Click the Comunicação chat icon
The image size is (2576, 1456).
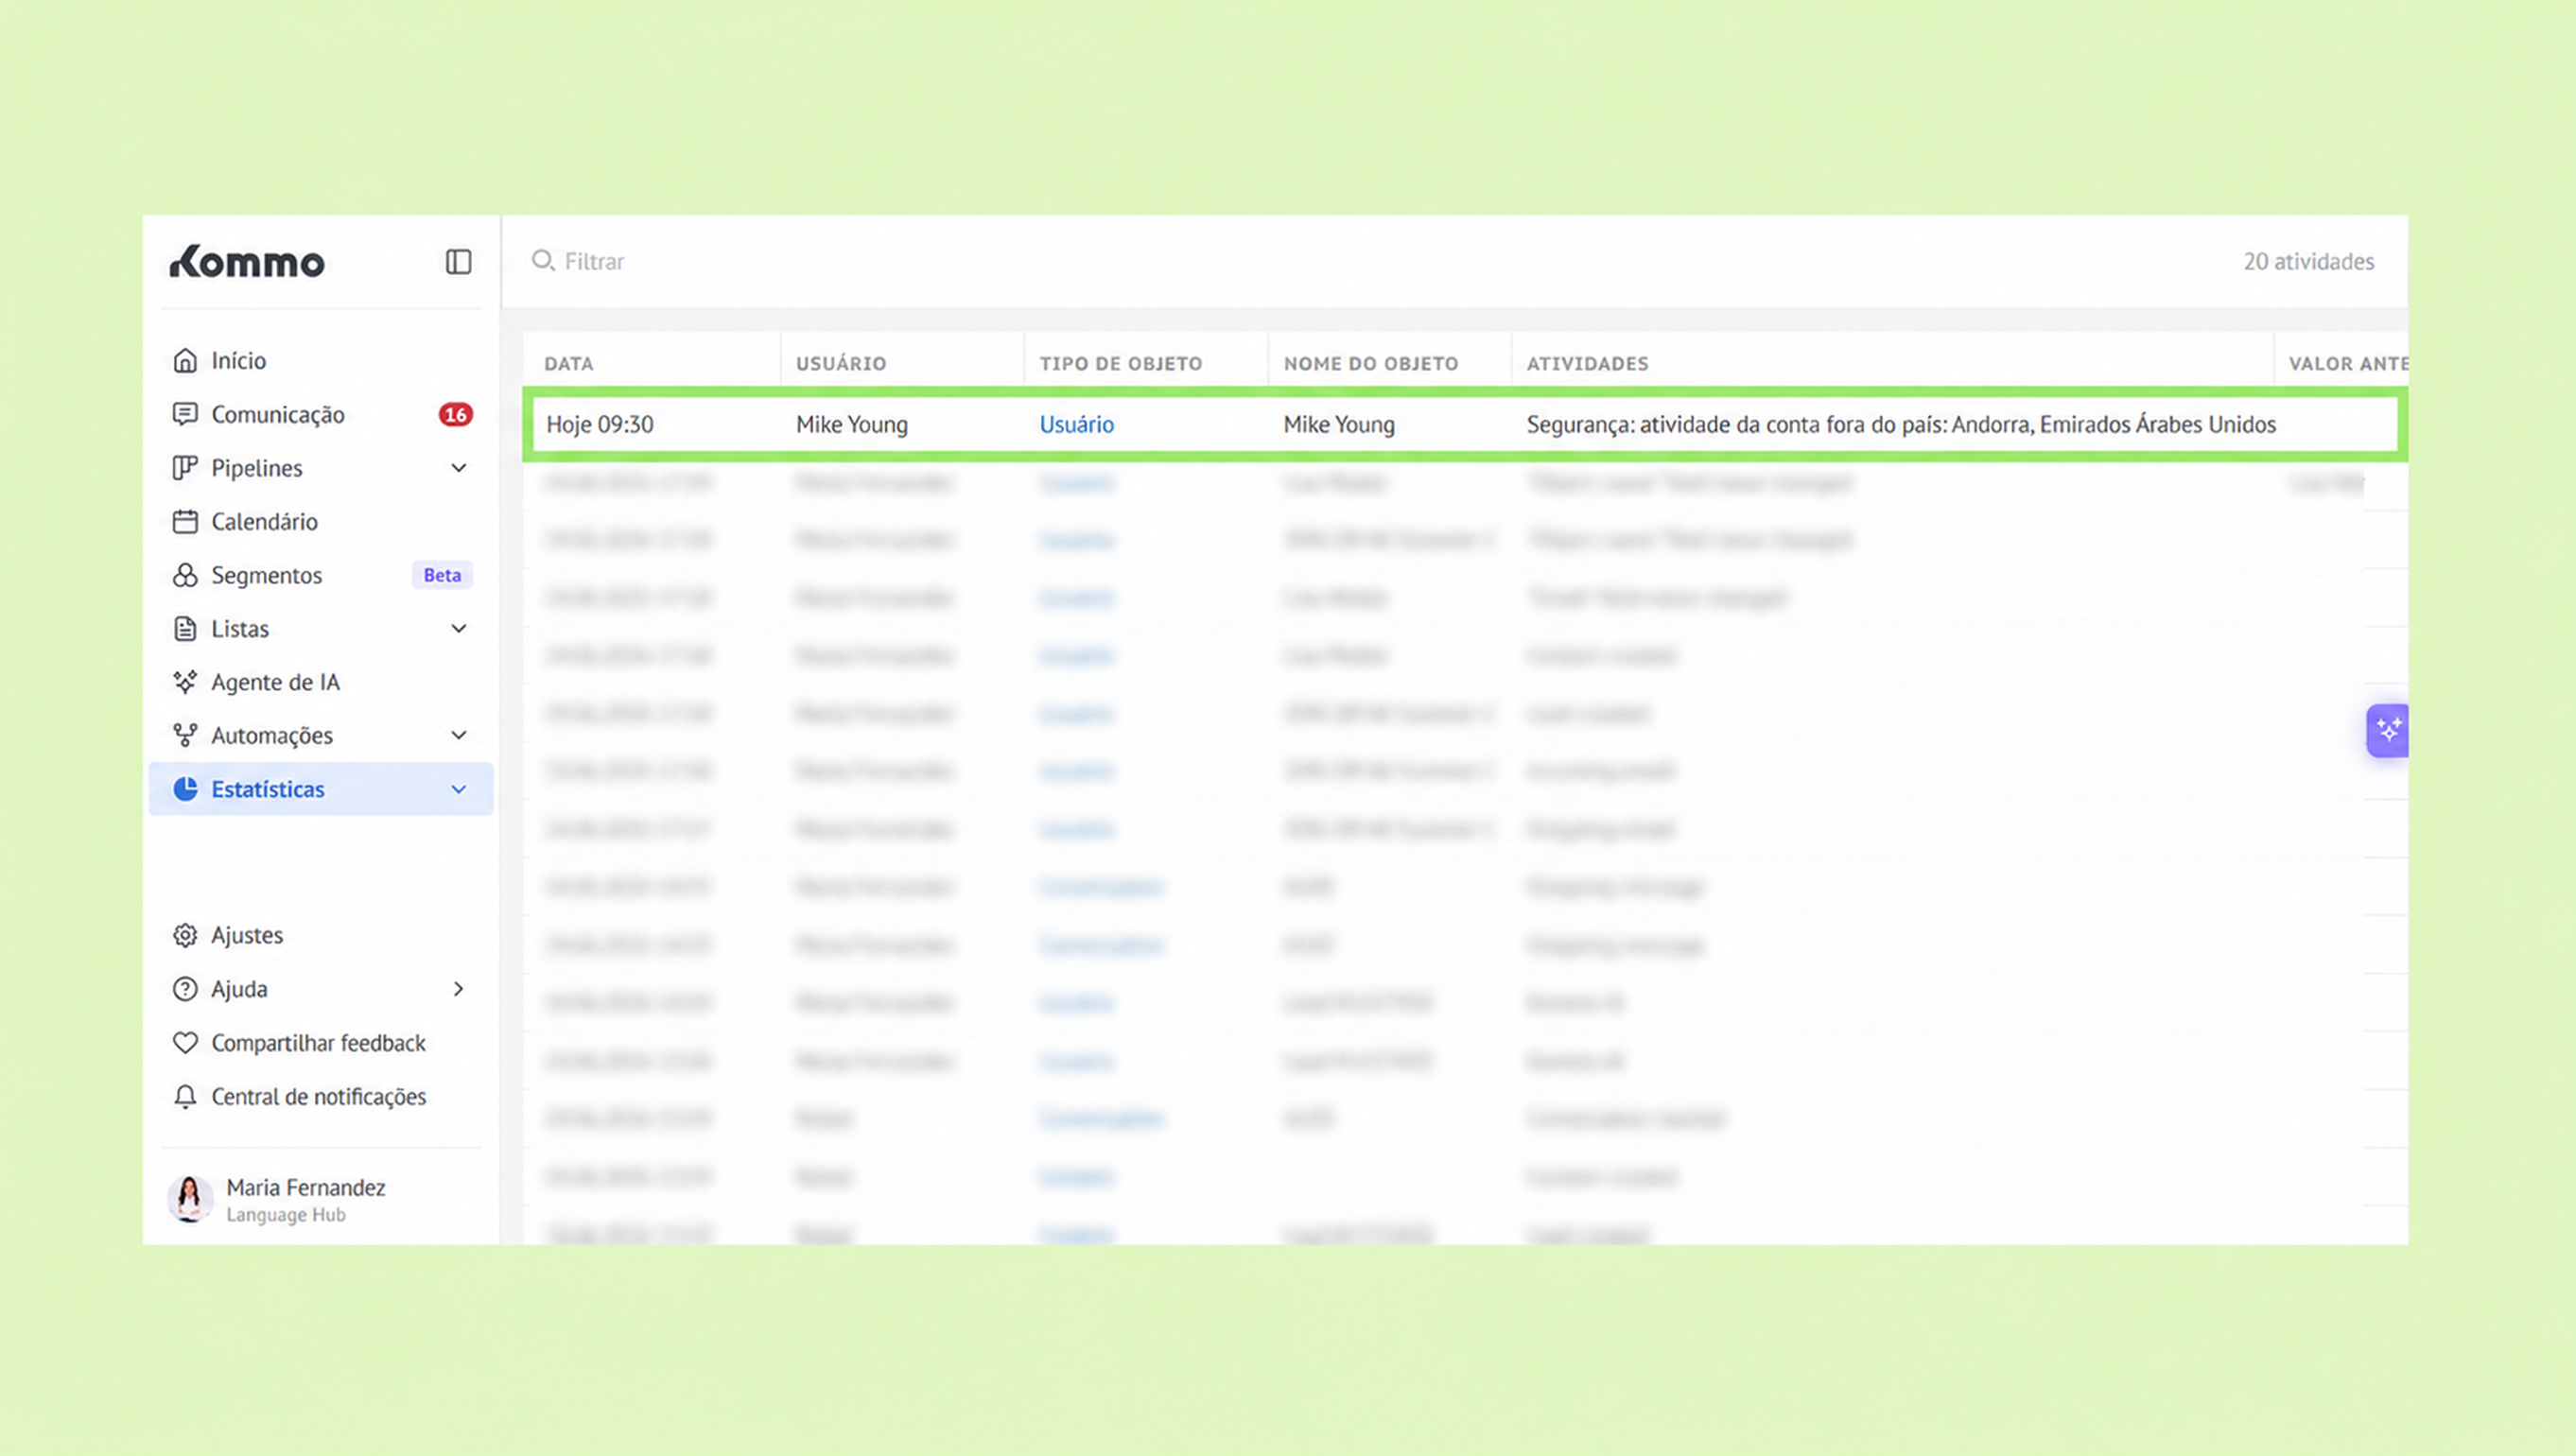pos(185,414)
